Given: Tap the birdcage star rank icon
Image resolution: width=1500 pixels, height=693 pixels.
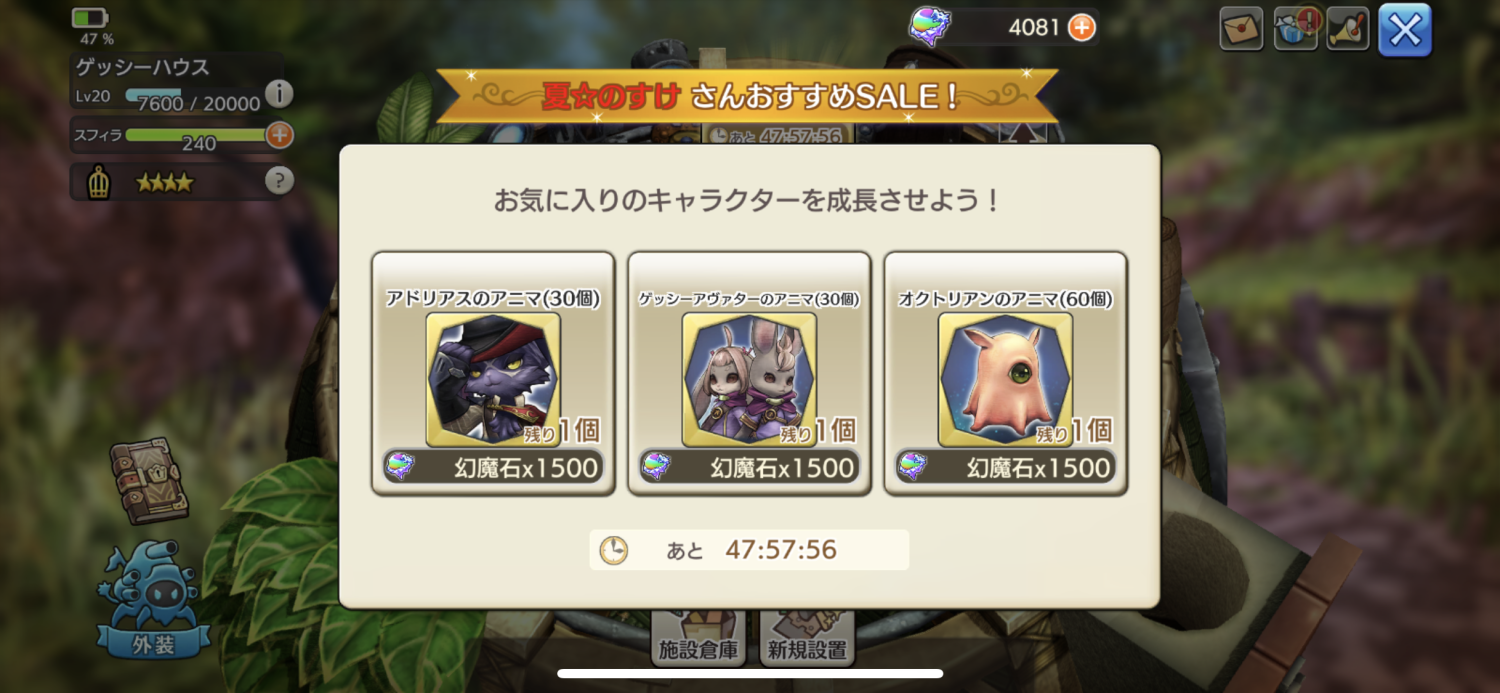Looking at the screenshot, I should pos(98,183).
